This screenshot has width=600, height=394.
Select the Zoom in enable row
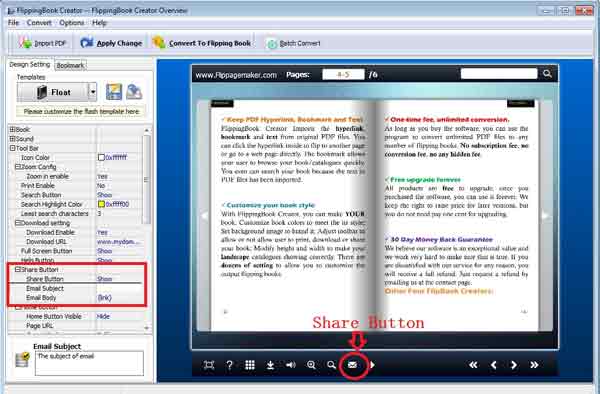(75, 176)
